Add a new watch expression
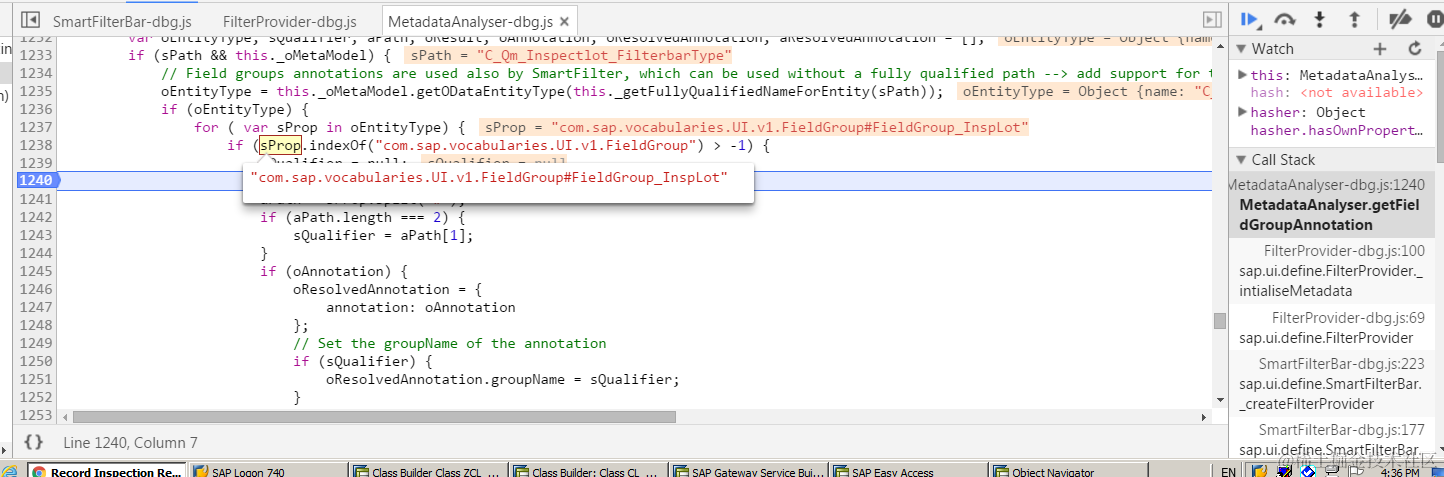Image resolution: width=1444 pixels, height=477 pixels. point(1380,49)
